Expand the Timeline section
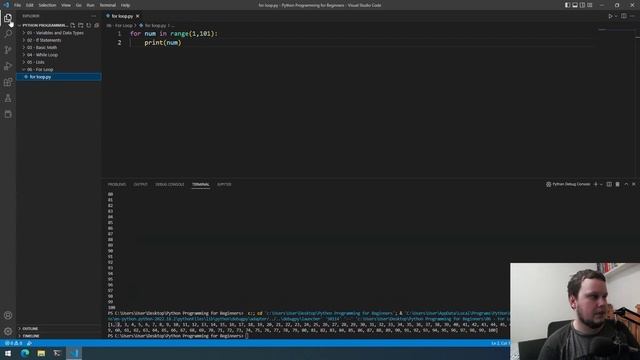Viewport: 640px width, 360px height. click(31, 336)
